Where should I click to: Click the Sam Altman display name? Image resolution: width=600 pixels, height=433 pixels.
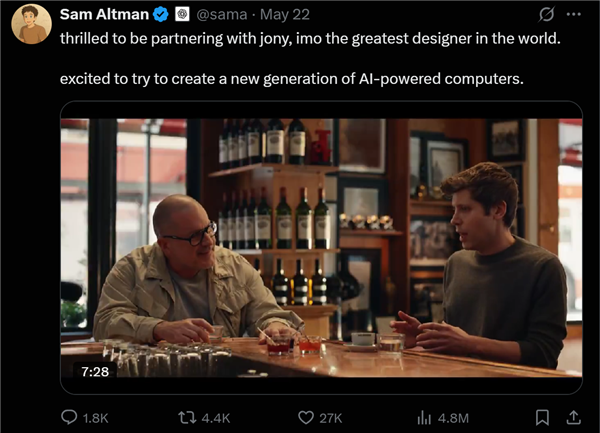tap(103, 14)
